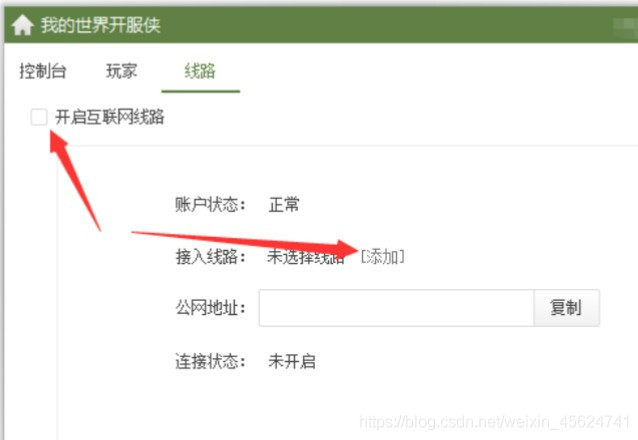
Task: Click the 未选择线路 status text
Action: pyautogui.click(x=306, y=257)
